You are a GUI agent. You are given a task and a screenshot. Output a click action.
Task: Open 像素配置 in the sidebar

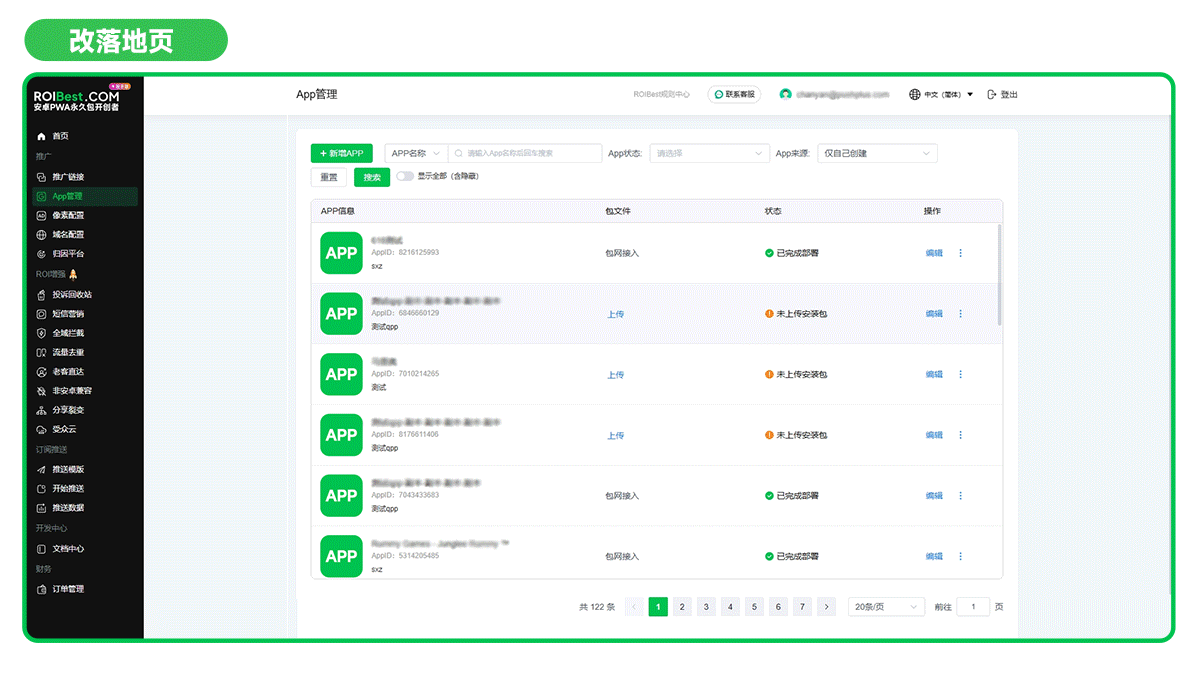(68, 215)
